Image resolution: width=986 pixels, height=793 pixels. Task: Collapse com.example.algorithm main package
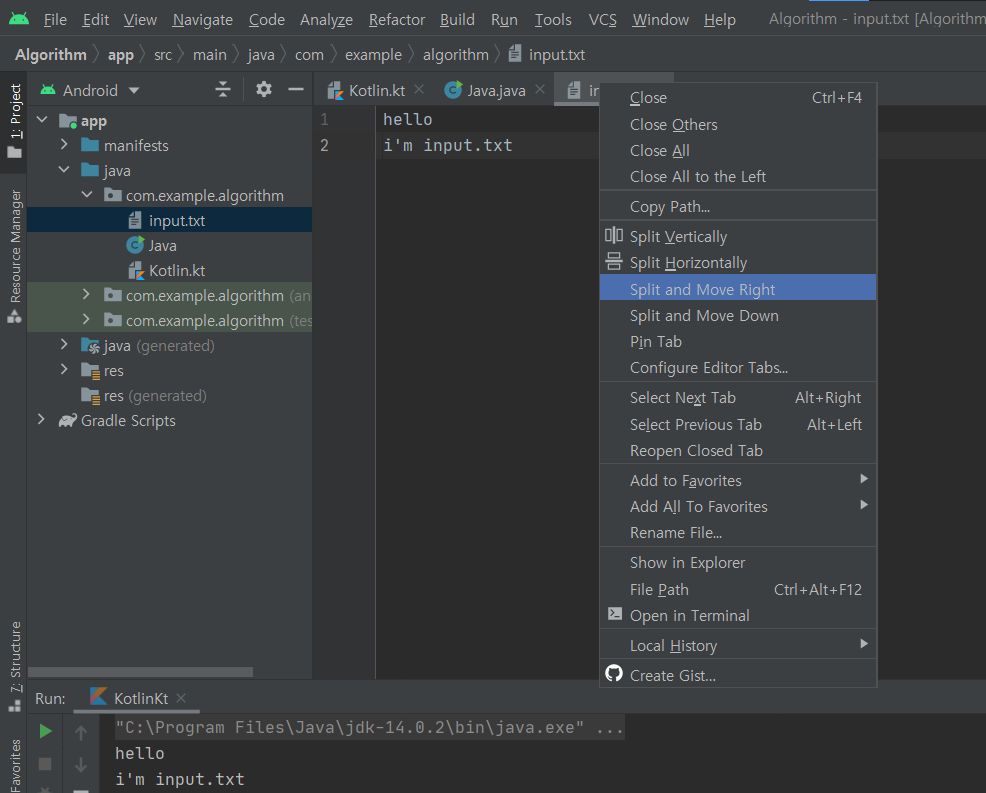[87, 195]
